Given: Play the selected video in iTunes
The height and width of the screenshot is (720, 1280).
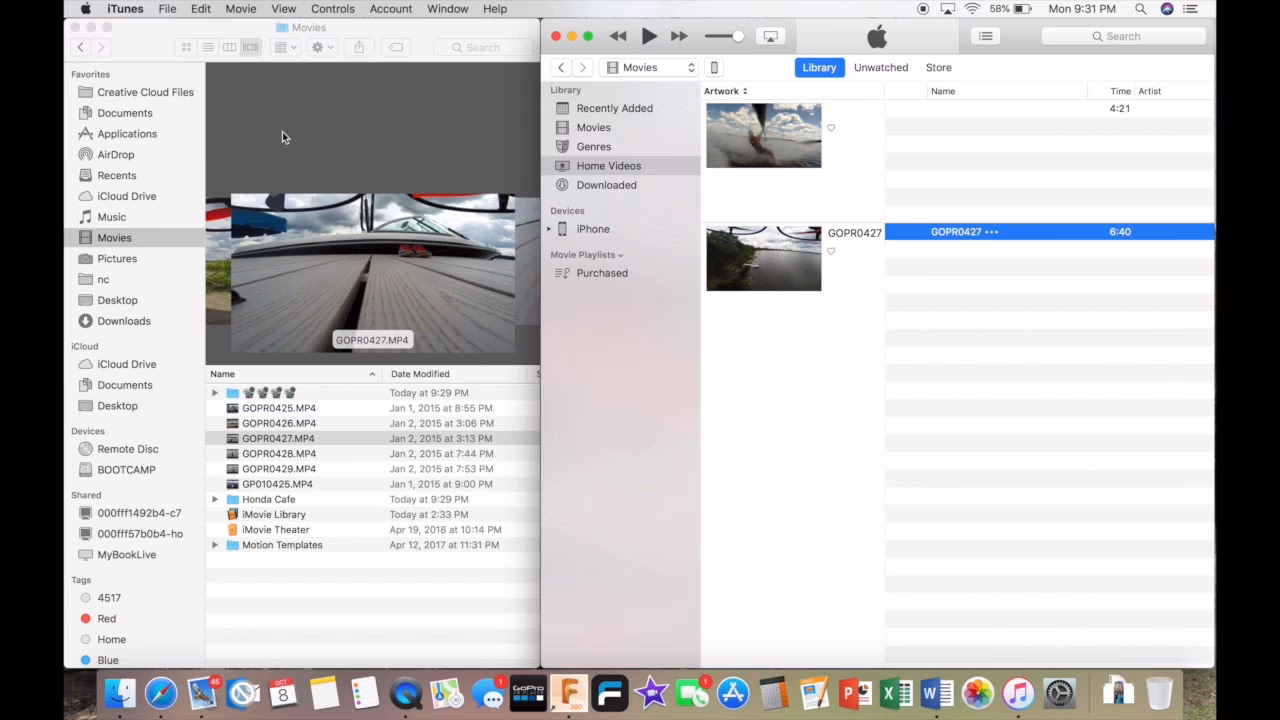Looking at the screenshot, I should click(x=649, y=36).
